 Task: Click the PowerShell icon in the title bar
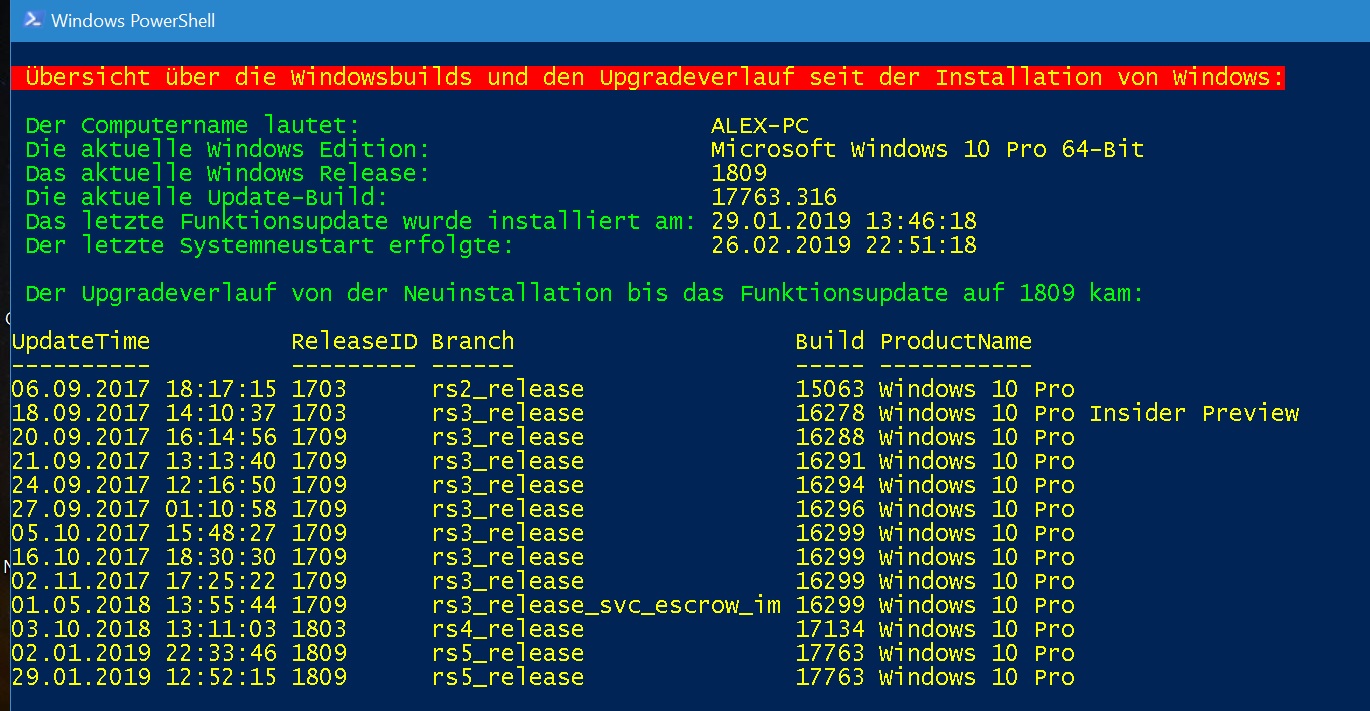coord(33,20)
